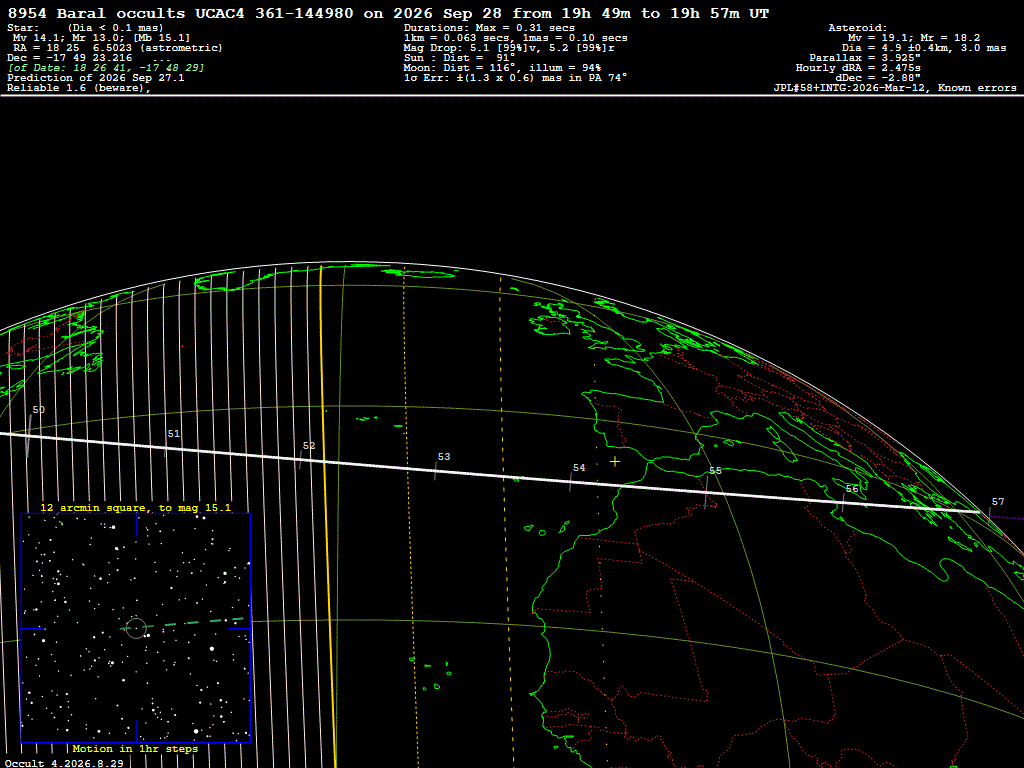Click time marker 51 on the path

(174, 434)
